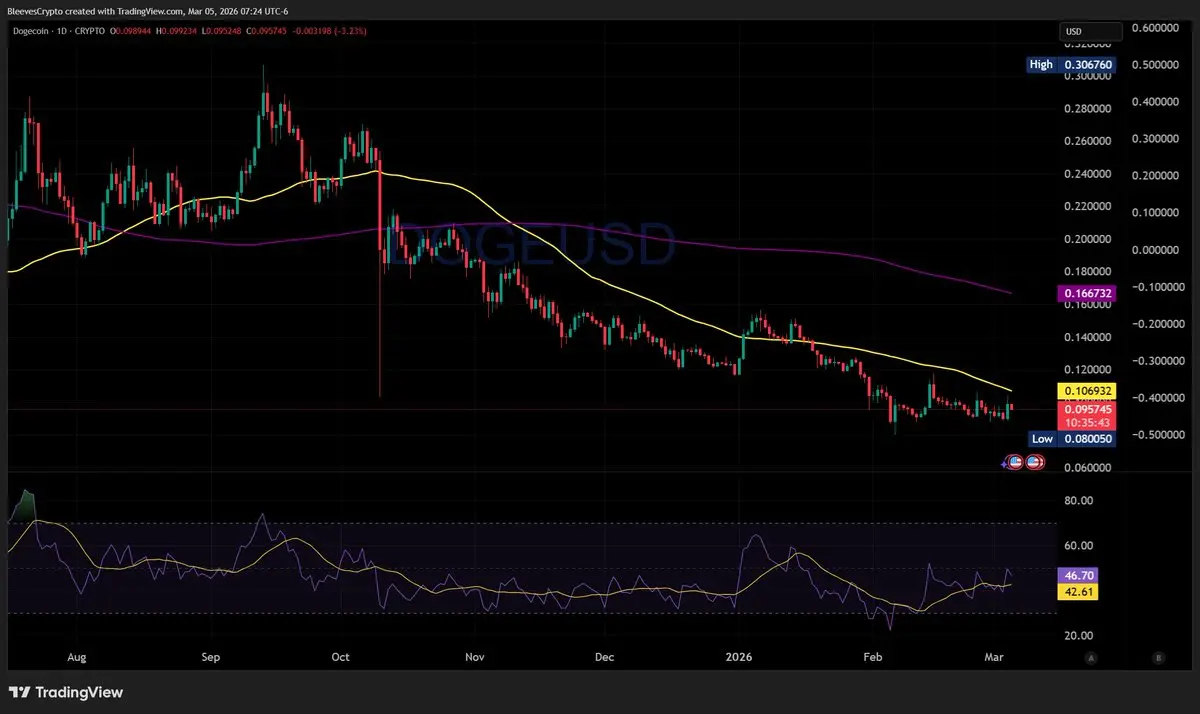Toggle auto scale button A

[x=1091, y=658]
